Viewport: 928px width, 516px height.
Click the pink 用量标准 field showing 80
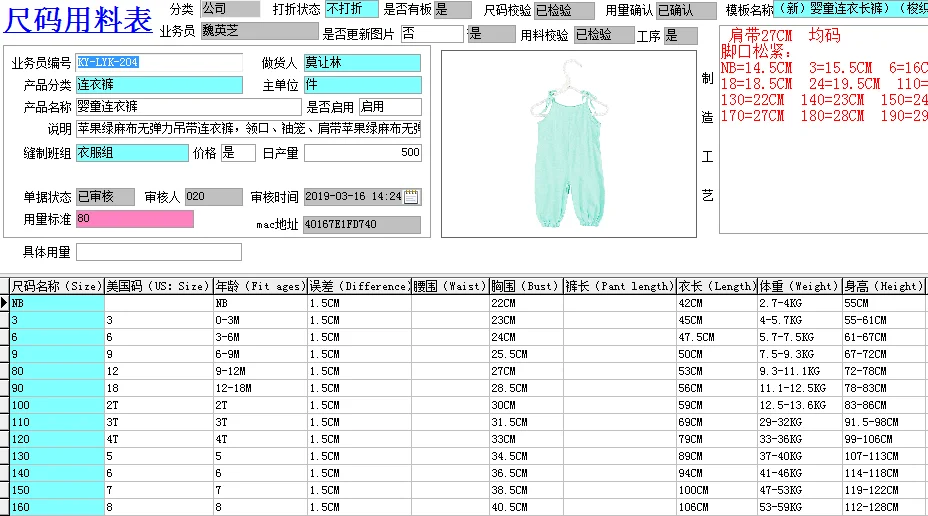(134, 219)
